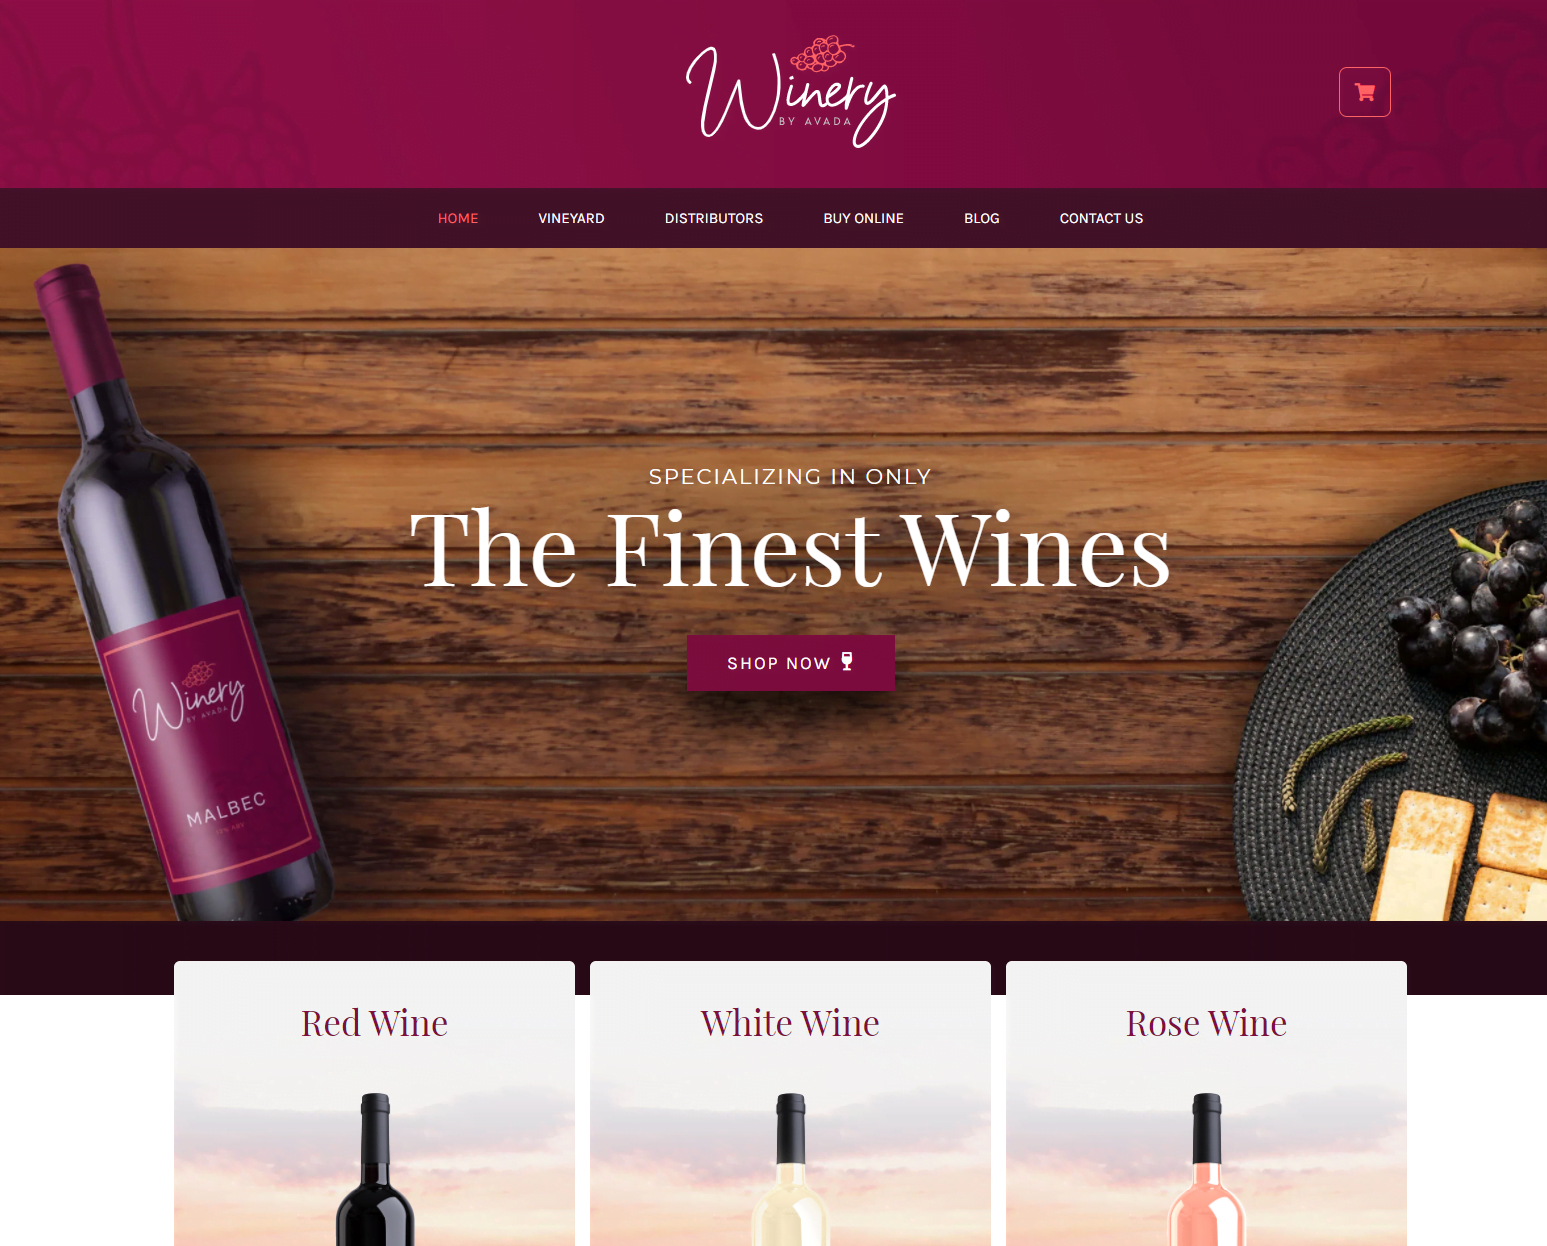
Task: Open the shopping cart icon
Action: (x=1364, y=92)
